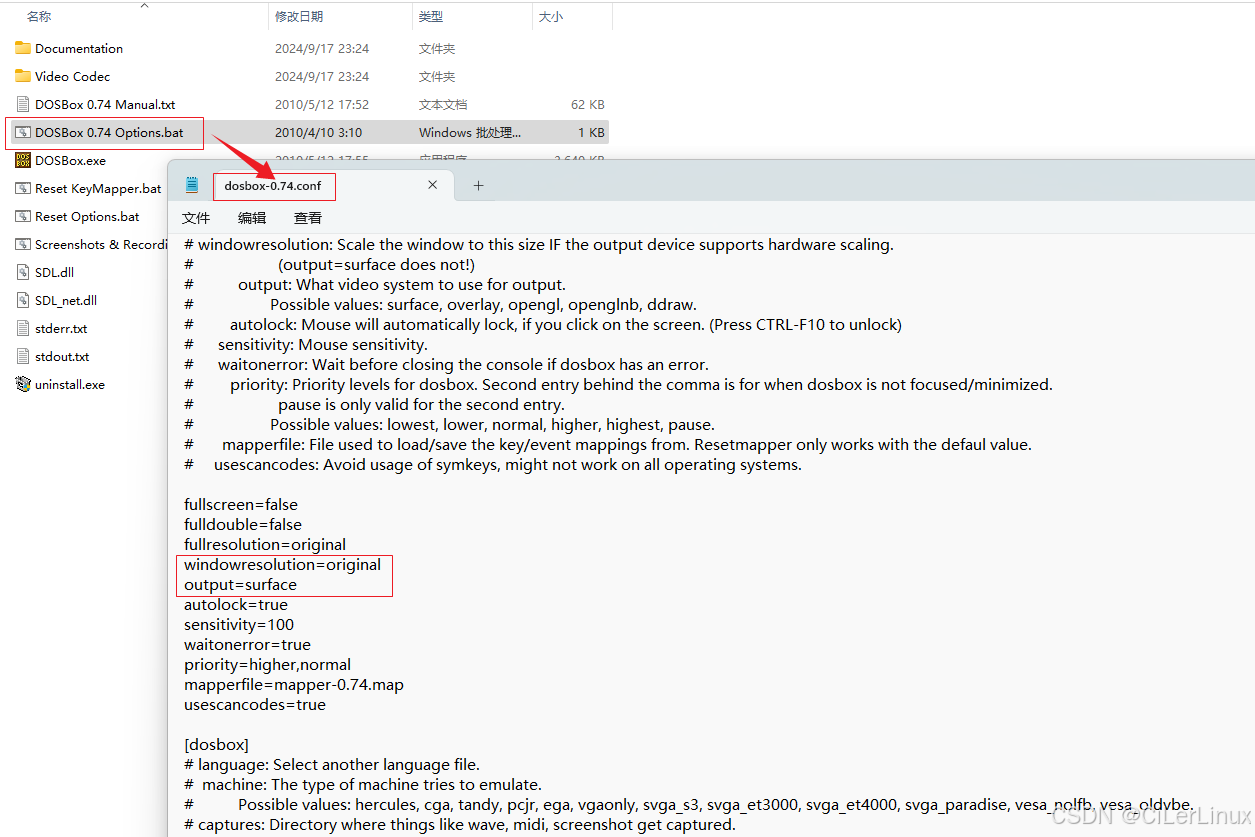
Task: Open the 文件 menu in Notepad
Action: 196,218
